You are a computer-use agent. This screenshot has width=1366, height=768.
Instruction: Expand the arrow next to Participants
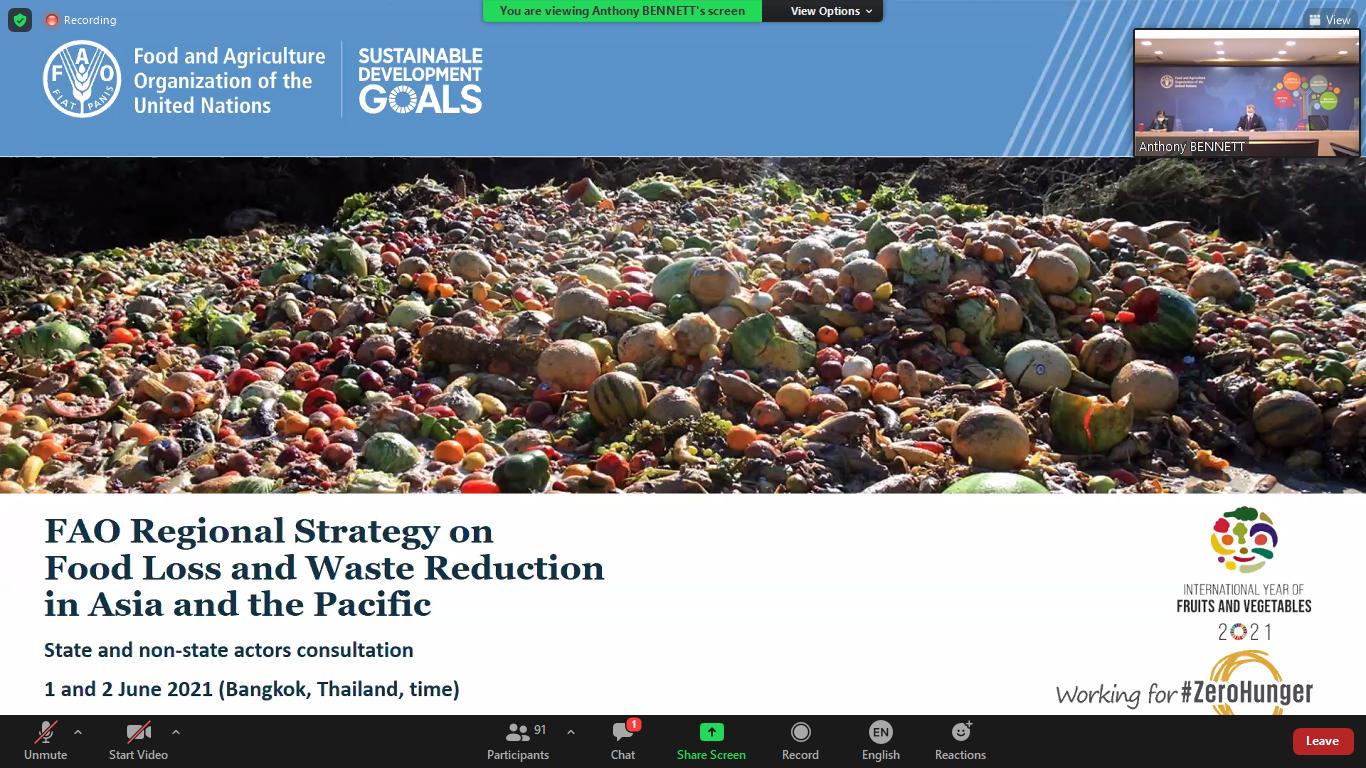tap(571, 732)
